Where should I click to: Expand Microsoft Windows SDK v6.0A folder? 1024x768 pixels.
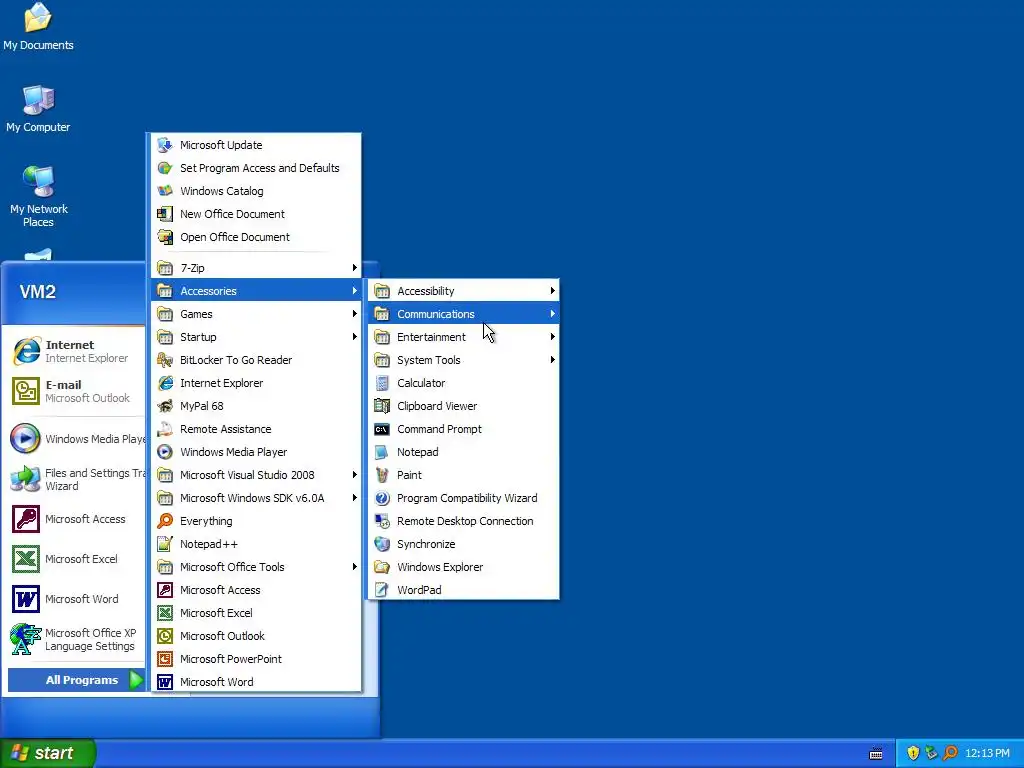pos(256,498)
